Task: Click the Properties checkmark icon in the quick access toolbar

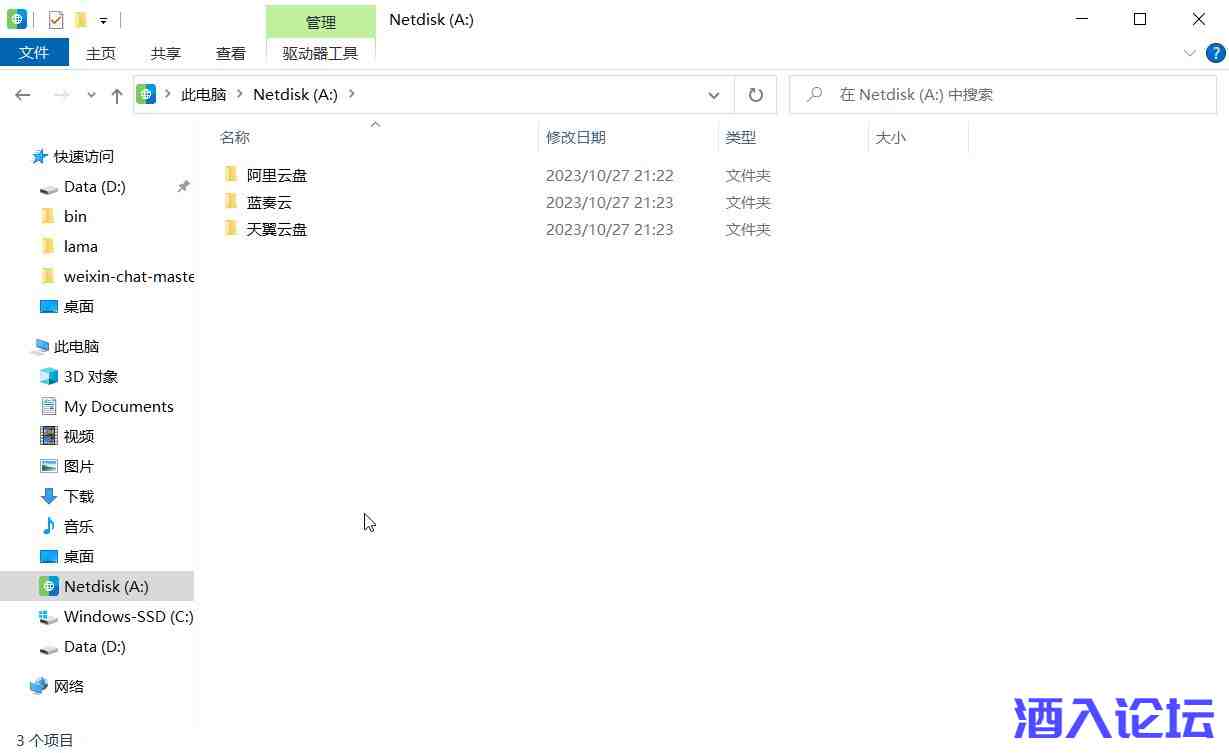Action: (x=56, y=19)
